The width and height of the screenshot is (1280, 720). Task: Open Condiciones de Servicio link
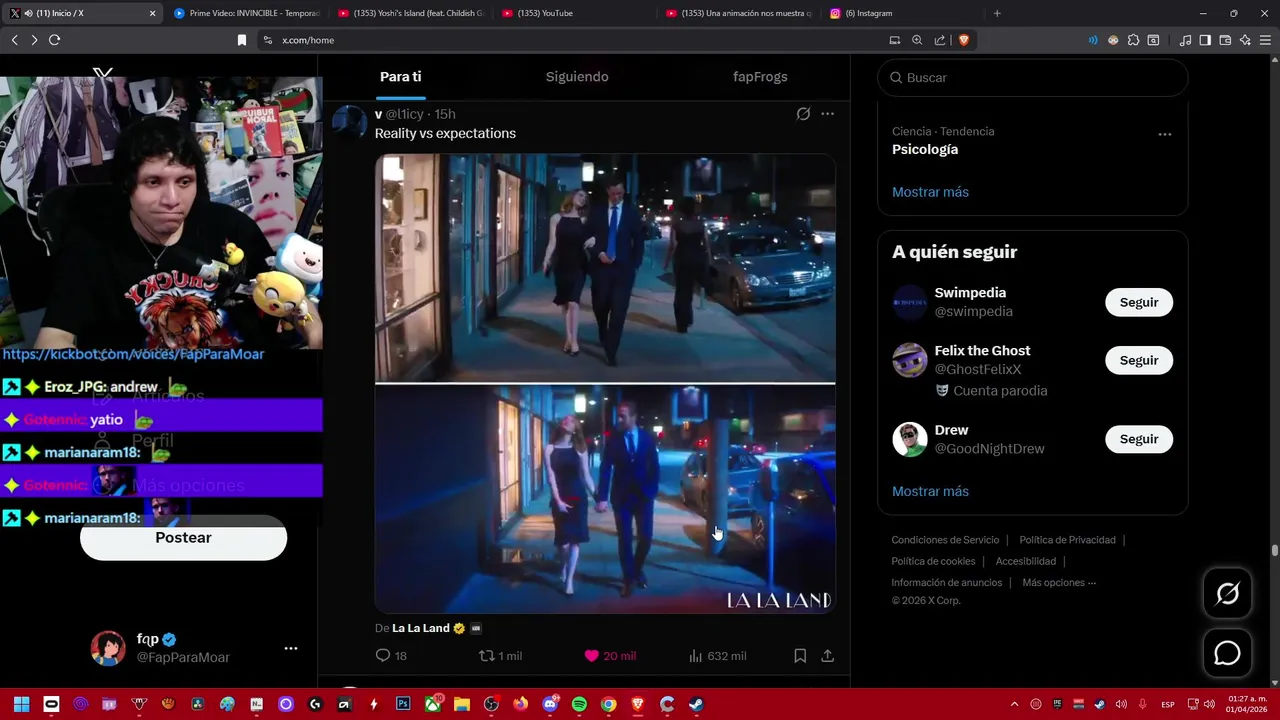tap(945, 540)
